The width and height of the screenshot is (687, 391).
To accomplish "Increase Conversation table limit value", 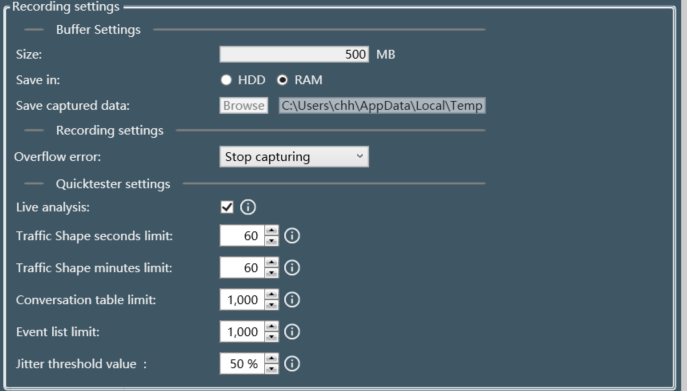I will 272,295.
